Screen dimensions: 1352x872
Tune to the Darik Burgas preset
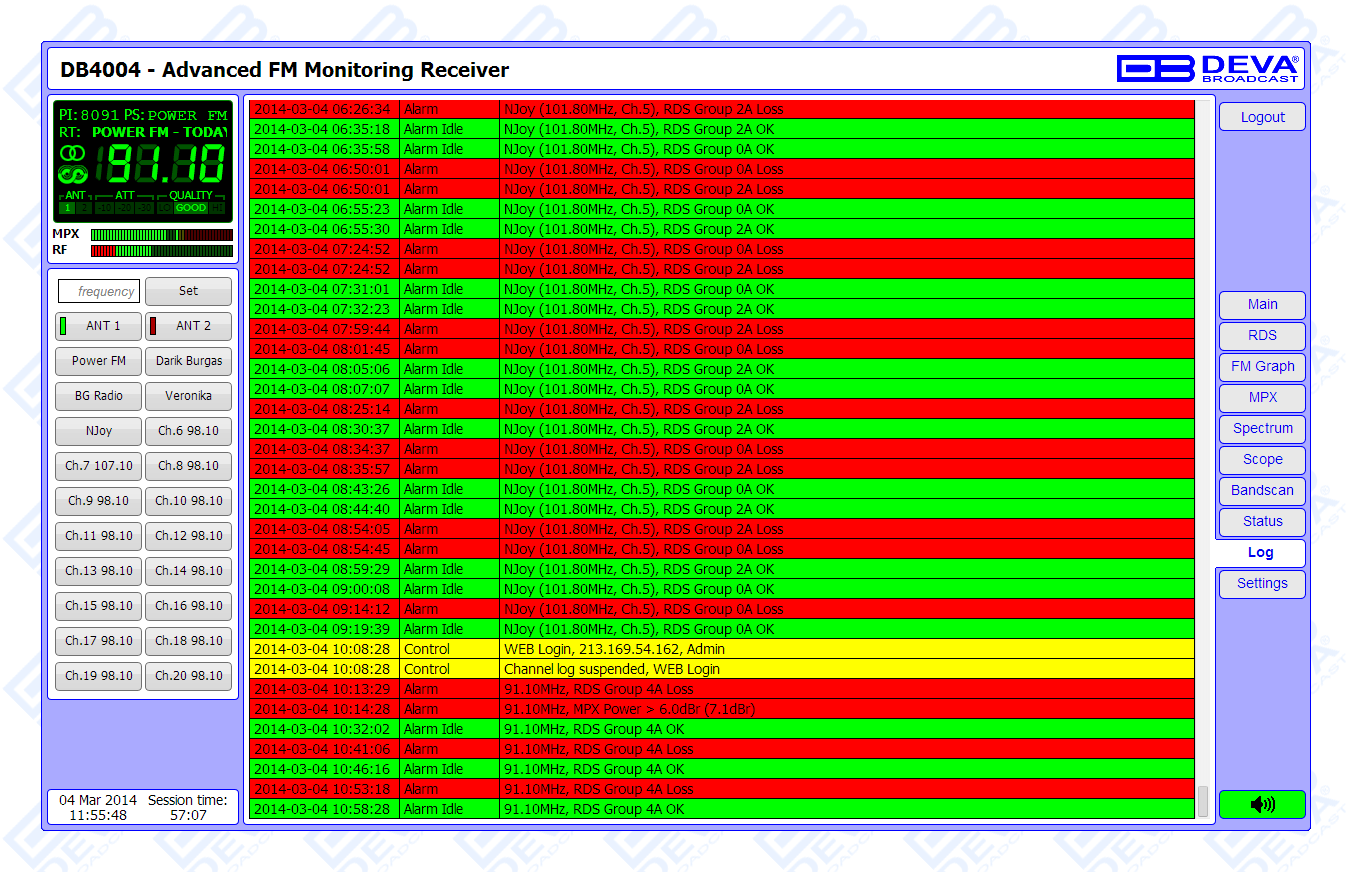(x=189, y=361)
